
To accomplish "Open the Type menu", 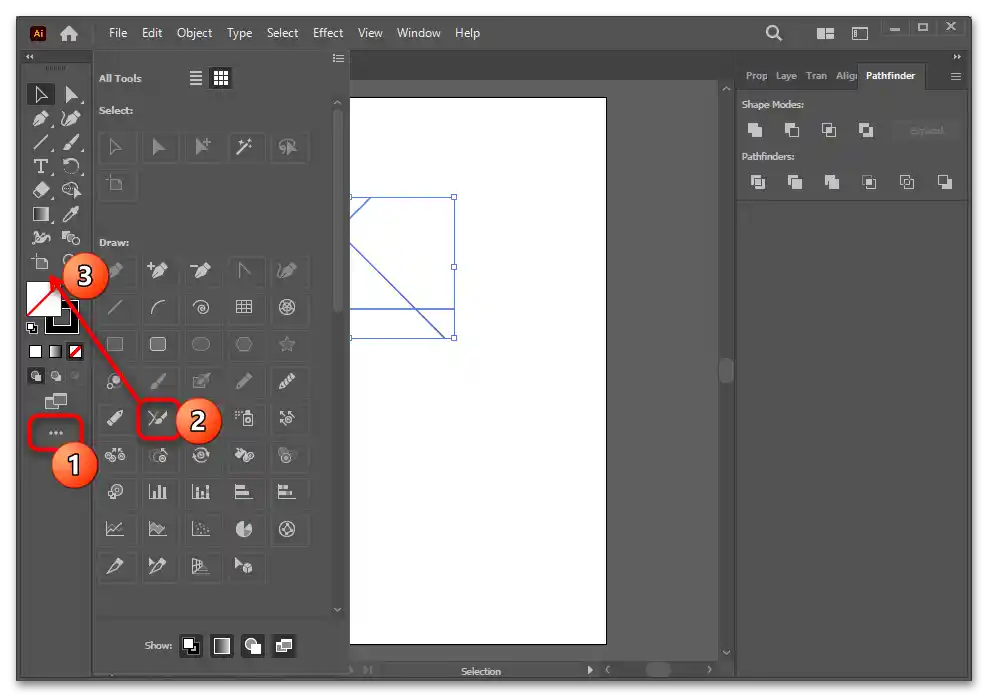I will [x=239, y=33].
